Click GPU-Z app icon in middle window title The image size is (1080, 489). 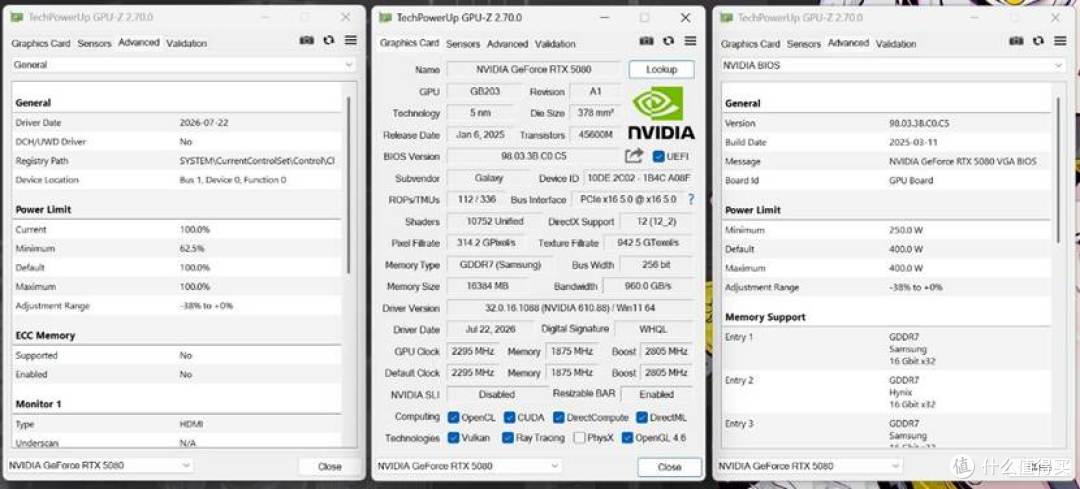(x=385, y=18)
